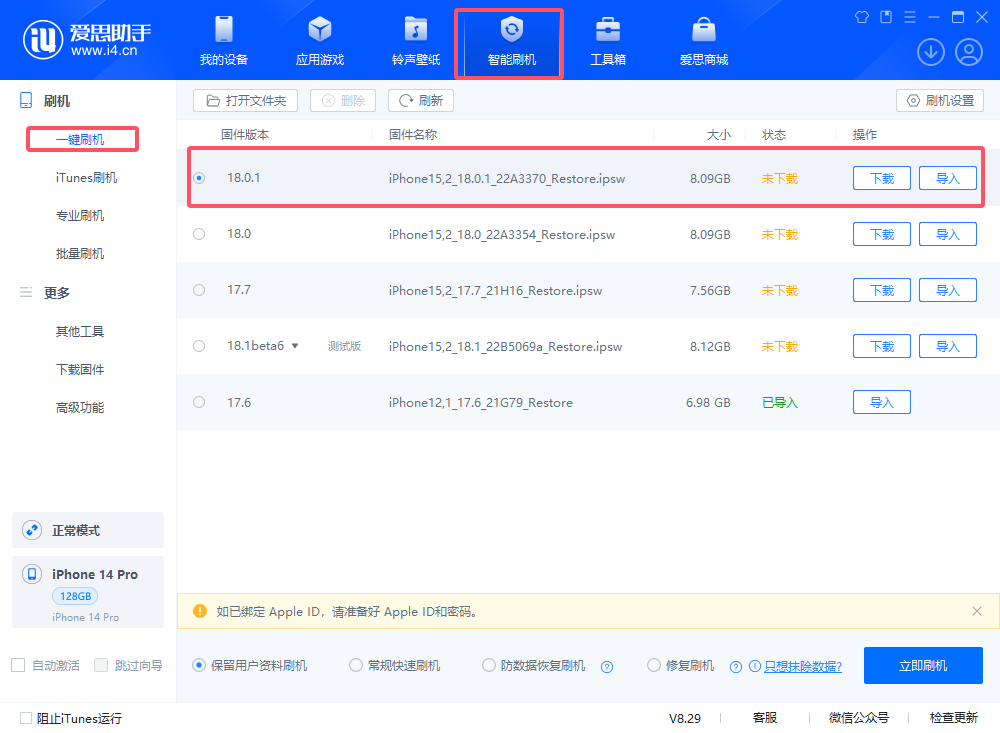Open 工具箱 toolbox tab

tap(608, 41)
